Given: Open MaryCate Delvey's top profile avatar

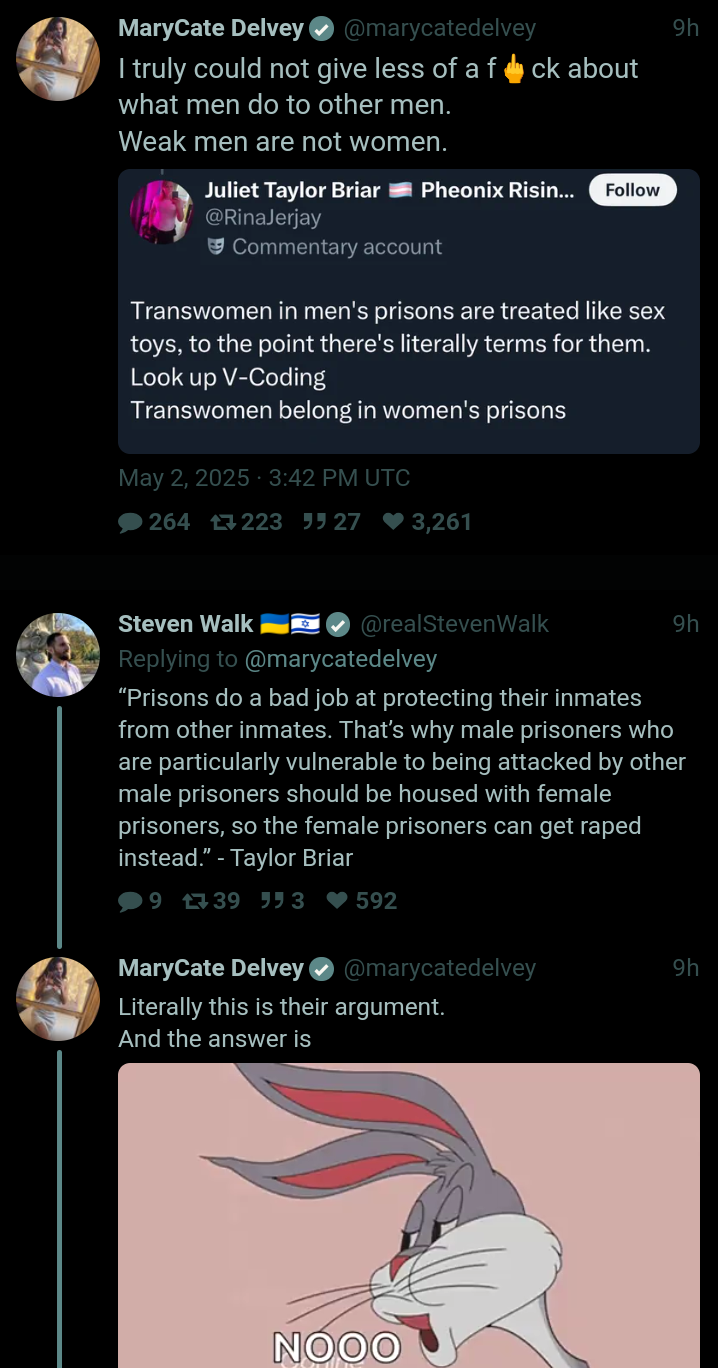Looking at the screenshot, I should coord(58,59).
